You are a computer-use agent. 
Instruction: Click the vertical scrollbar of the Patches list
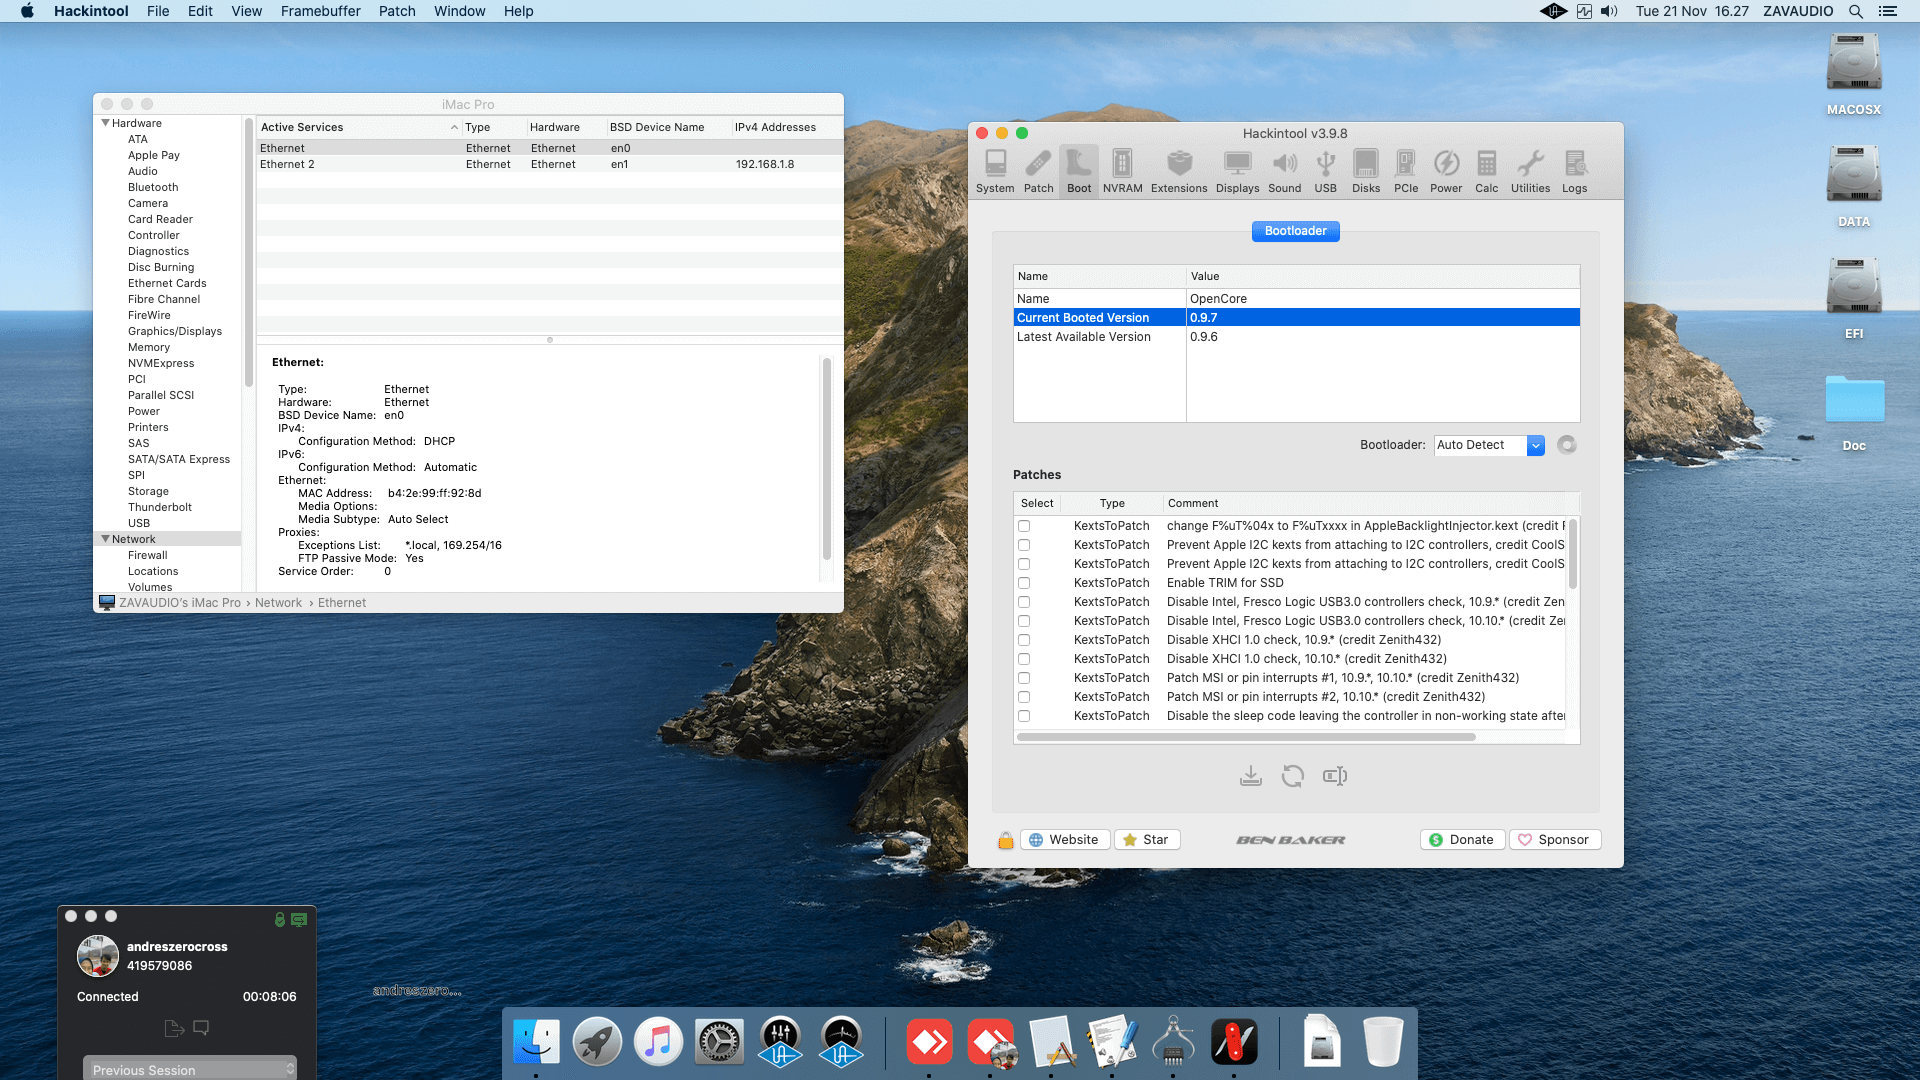tap(1573, 553)
